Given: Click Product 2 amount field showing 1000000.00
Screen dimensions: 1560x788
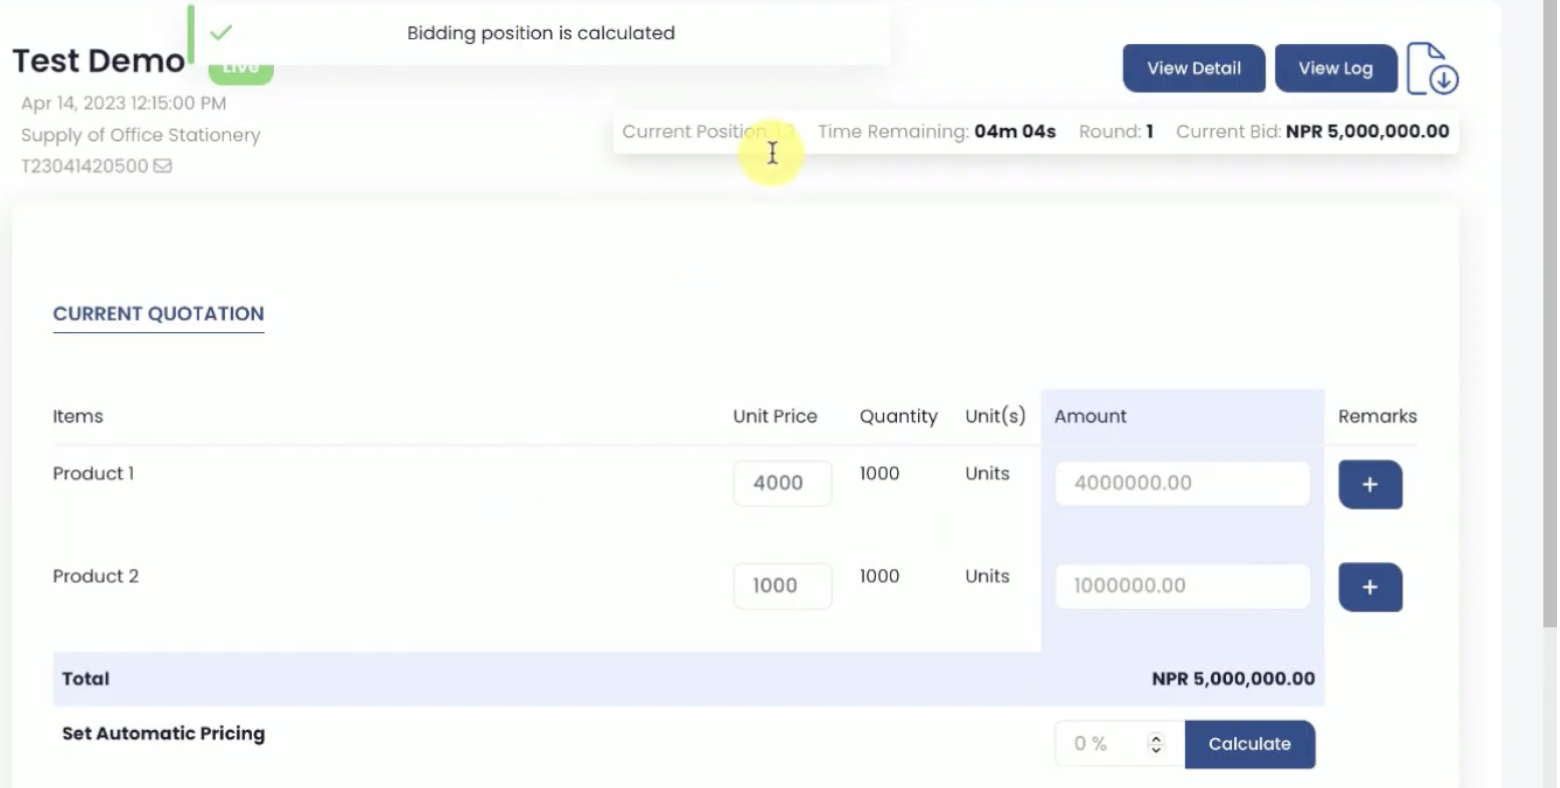Looking at the screenshot, I should (1182, 586).
